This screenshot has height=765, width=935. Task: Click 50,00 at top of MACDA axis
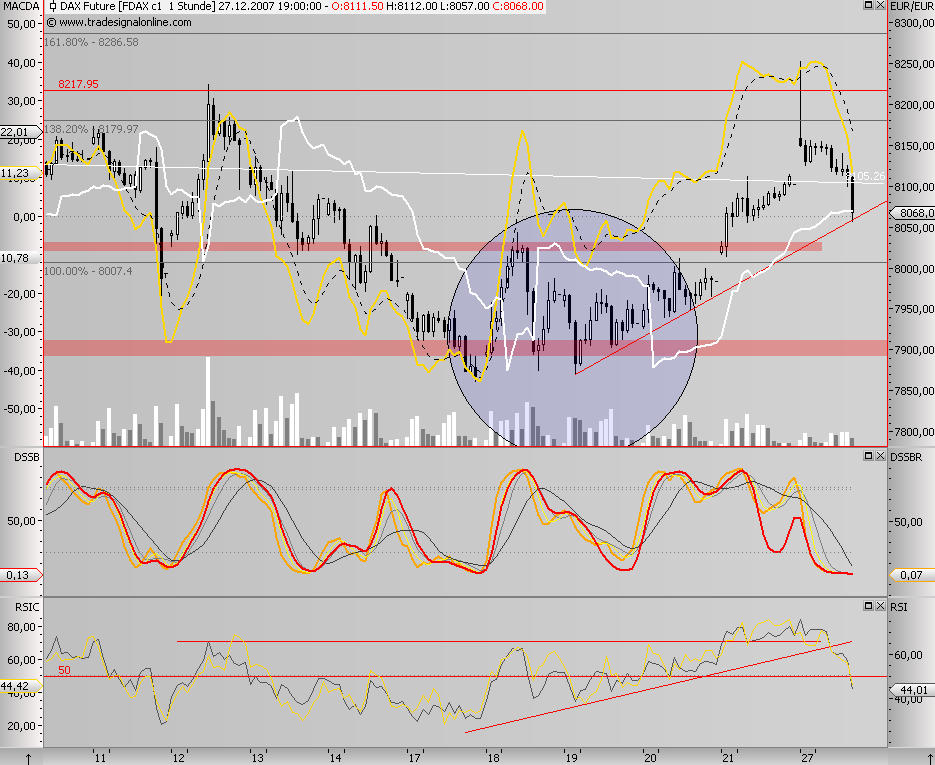pos(21,24)
